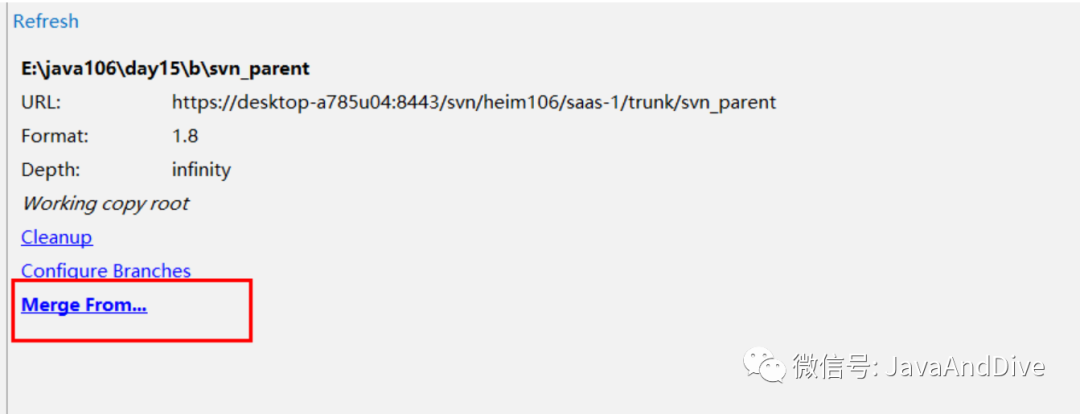Viewport: 1080px width, 414px height.
Task: Click the Depth field label
Action: point(50,169)
